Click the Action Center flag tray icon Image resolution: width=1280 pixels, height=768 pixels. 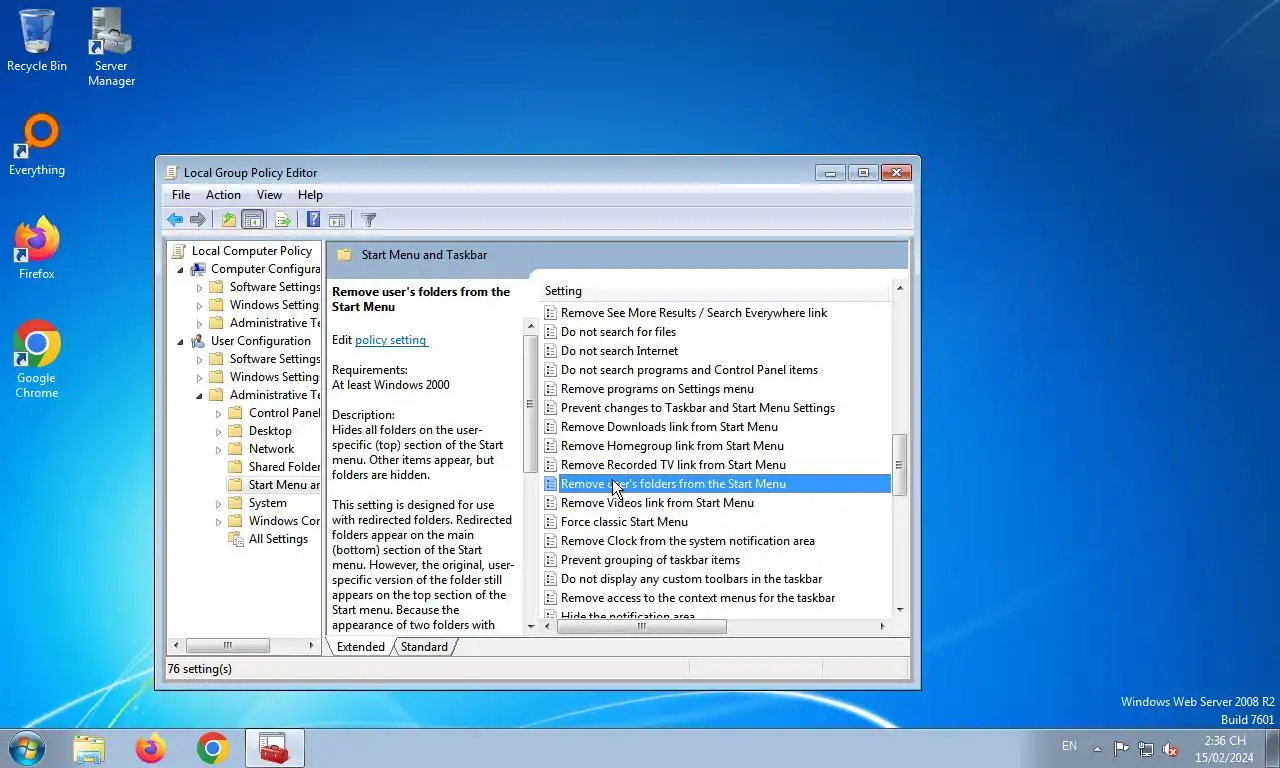pyautogui.click(x=1121, y=749)
